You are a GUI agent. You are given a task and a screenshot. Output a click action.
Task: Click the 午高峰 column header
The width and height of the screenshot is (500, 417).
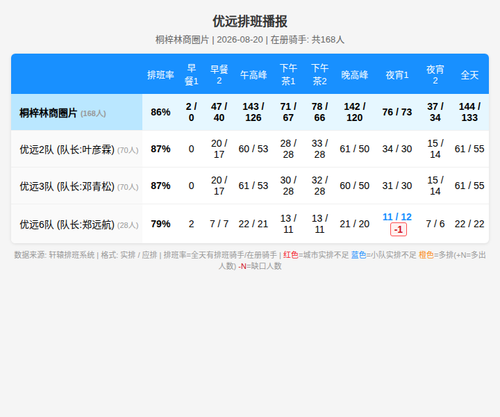(x=253, y=75)
